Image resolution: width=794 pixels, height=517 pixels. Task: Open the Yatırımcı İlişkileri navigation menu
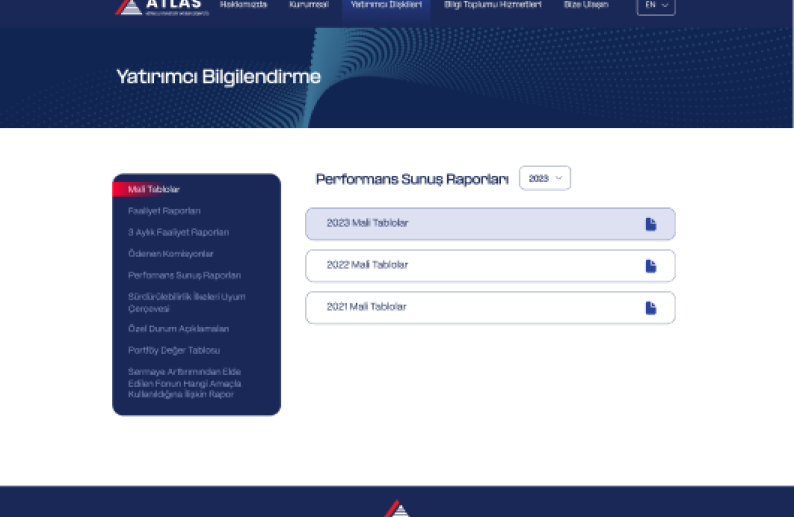coord(386,5)
